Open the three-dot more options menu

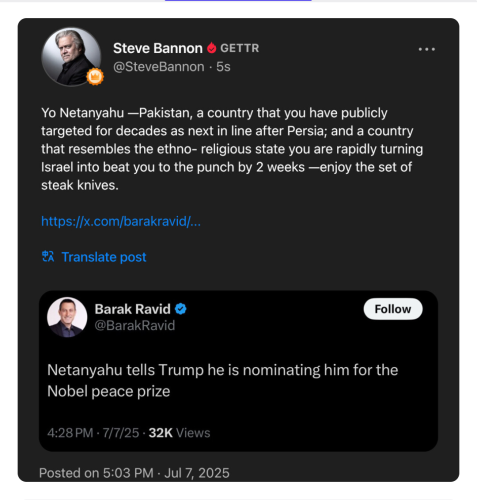427,49
